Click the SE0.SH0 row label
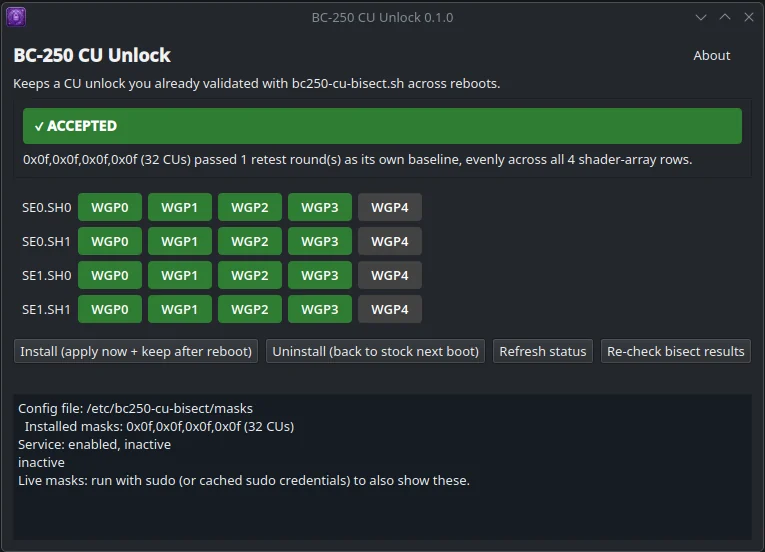The image size is (765, 552). [46, 207]
